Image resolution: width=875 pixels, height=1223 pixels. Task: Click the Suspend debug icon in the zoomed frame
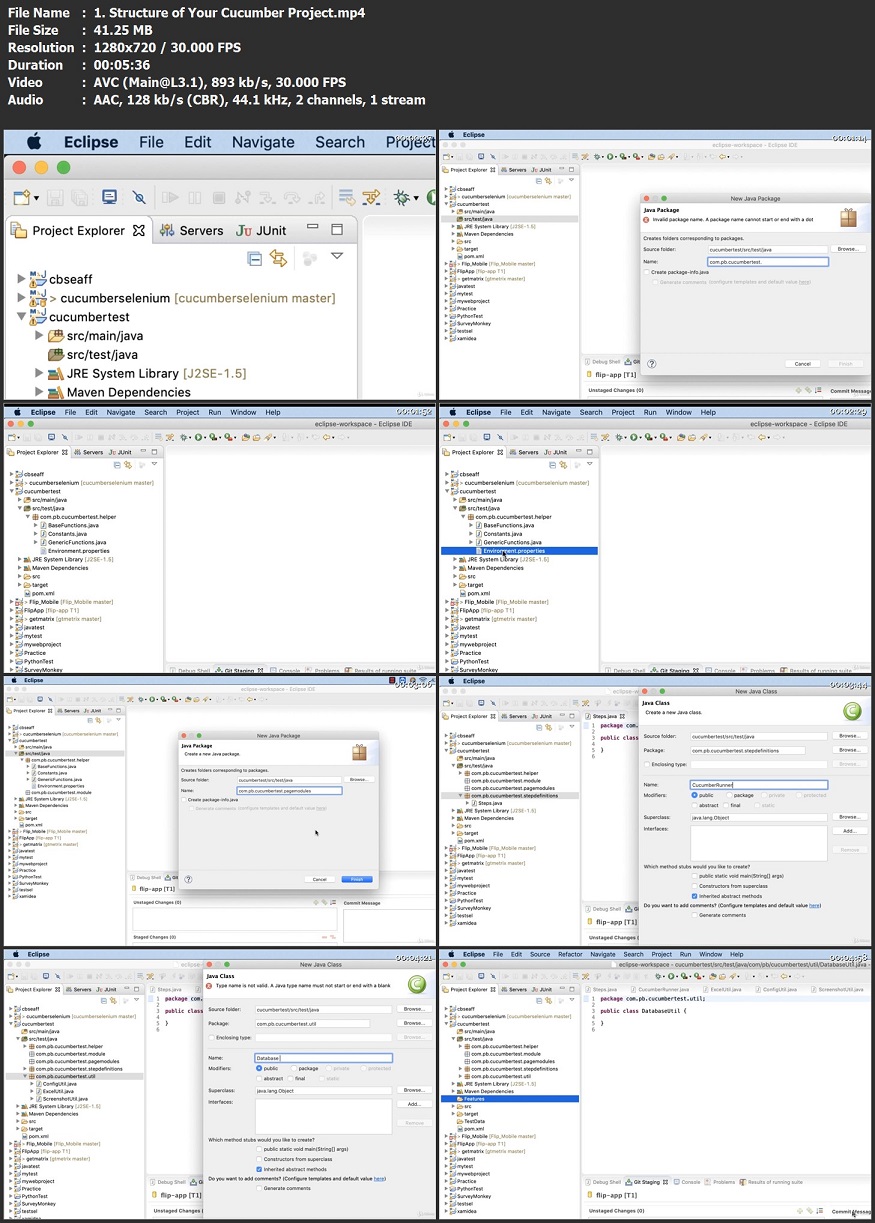195,197
